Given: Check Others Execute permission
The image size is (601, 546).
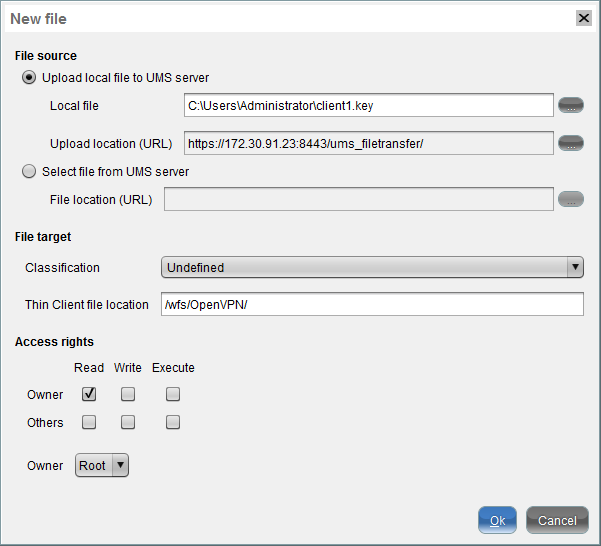Looking at the screenshot, I should coord(173,422).
